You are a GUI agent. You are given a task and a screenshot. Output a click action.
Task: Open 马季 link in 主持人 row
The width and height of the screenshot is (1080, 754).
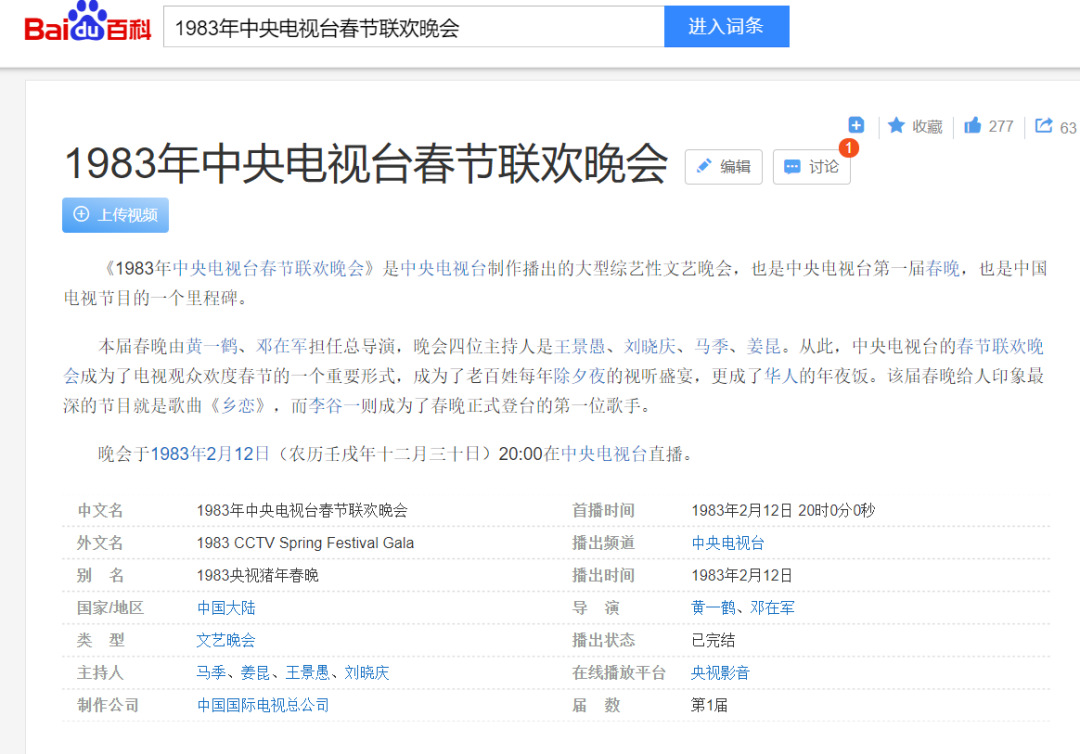tap(211, 673)
